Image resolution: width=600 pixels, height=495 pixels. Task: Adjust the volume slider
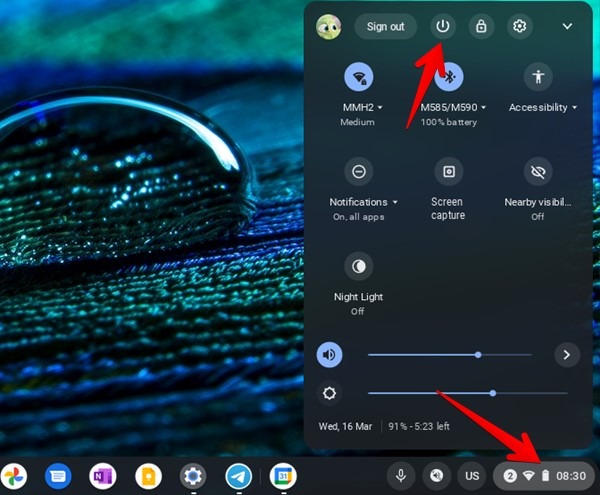click(450, 355)
